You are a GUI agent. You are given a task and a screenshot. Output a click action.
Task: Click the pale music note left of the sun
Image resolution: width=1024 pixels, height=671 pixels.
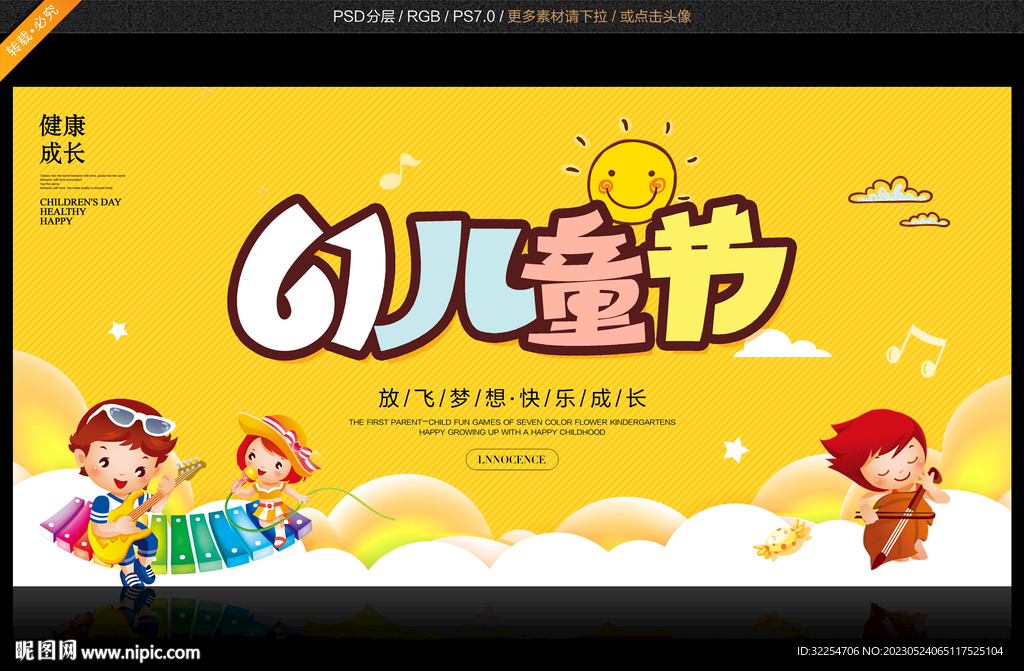tap(398, 171)
